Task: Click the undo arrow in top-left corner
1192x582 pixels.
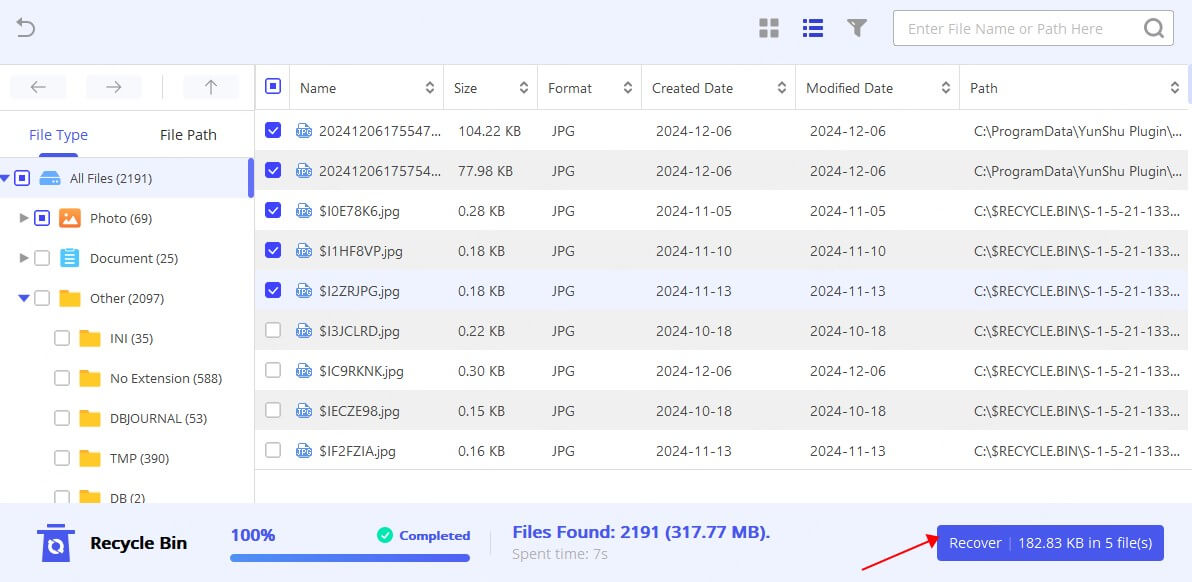Action: coord(25,28)
